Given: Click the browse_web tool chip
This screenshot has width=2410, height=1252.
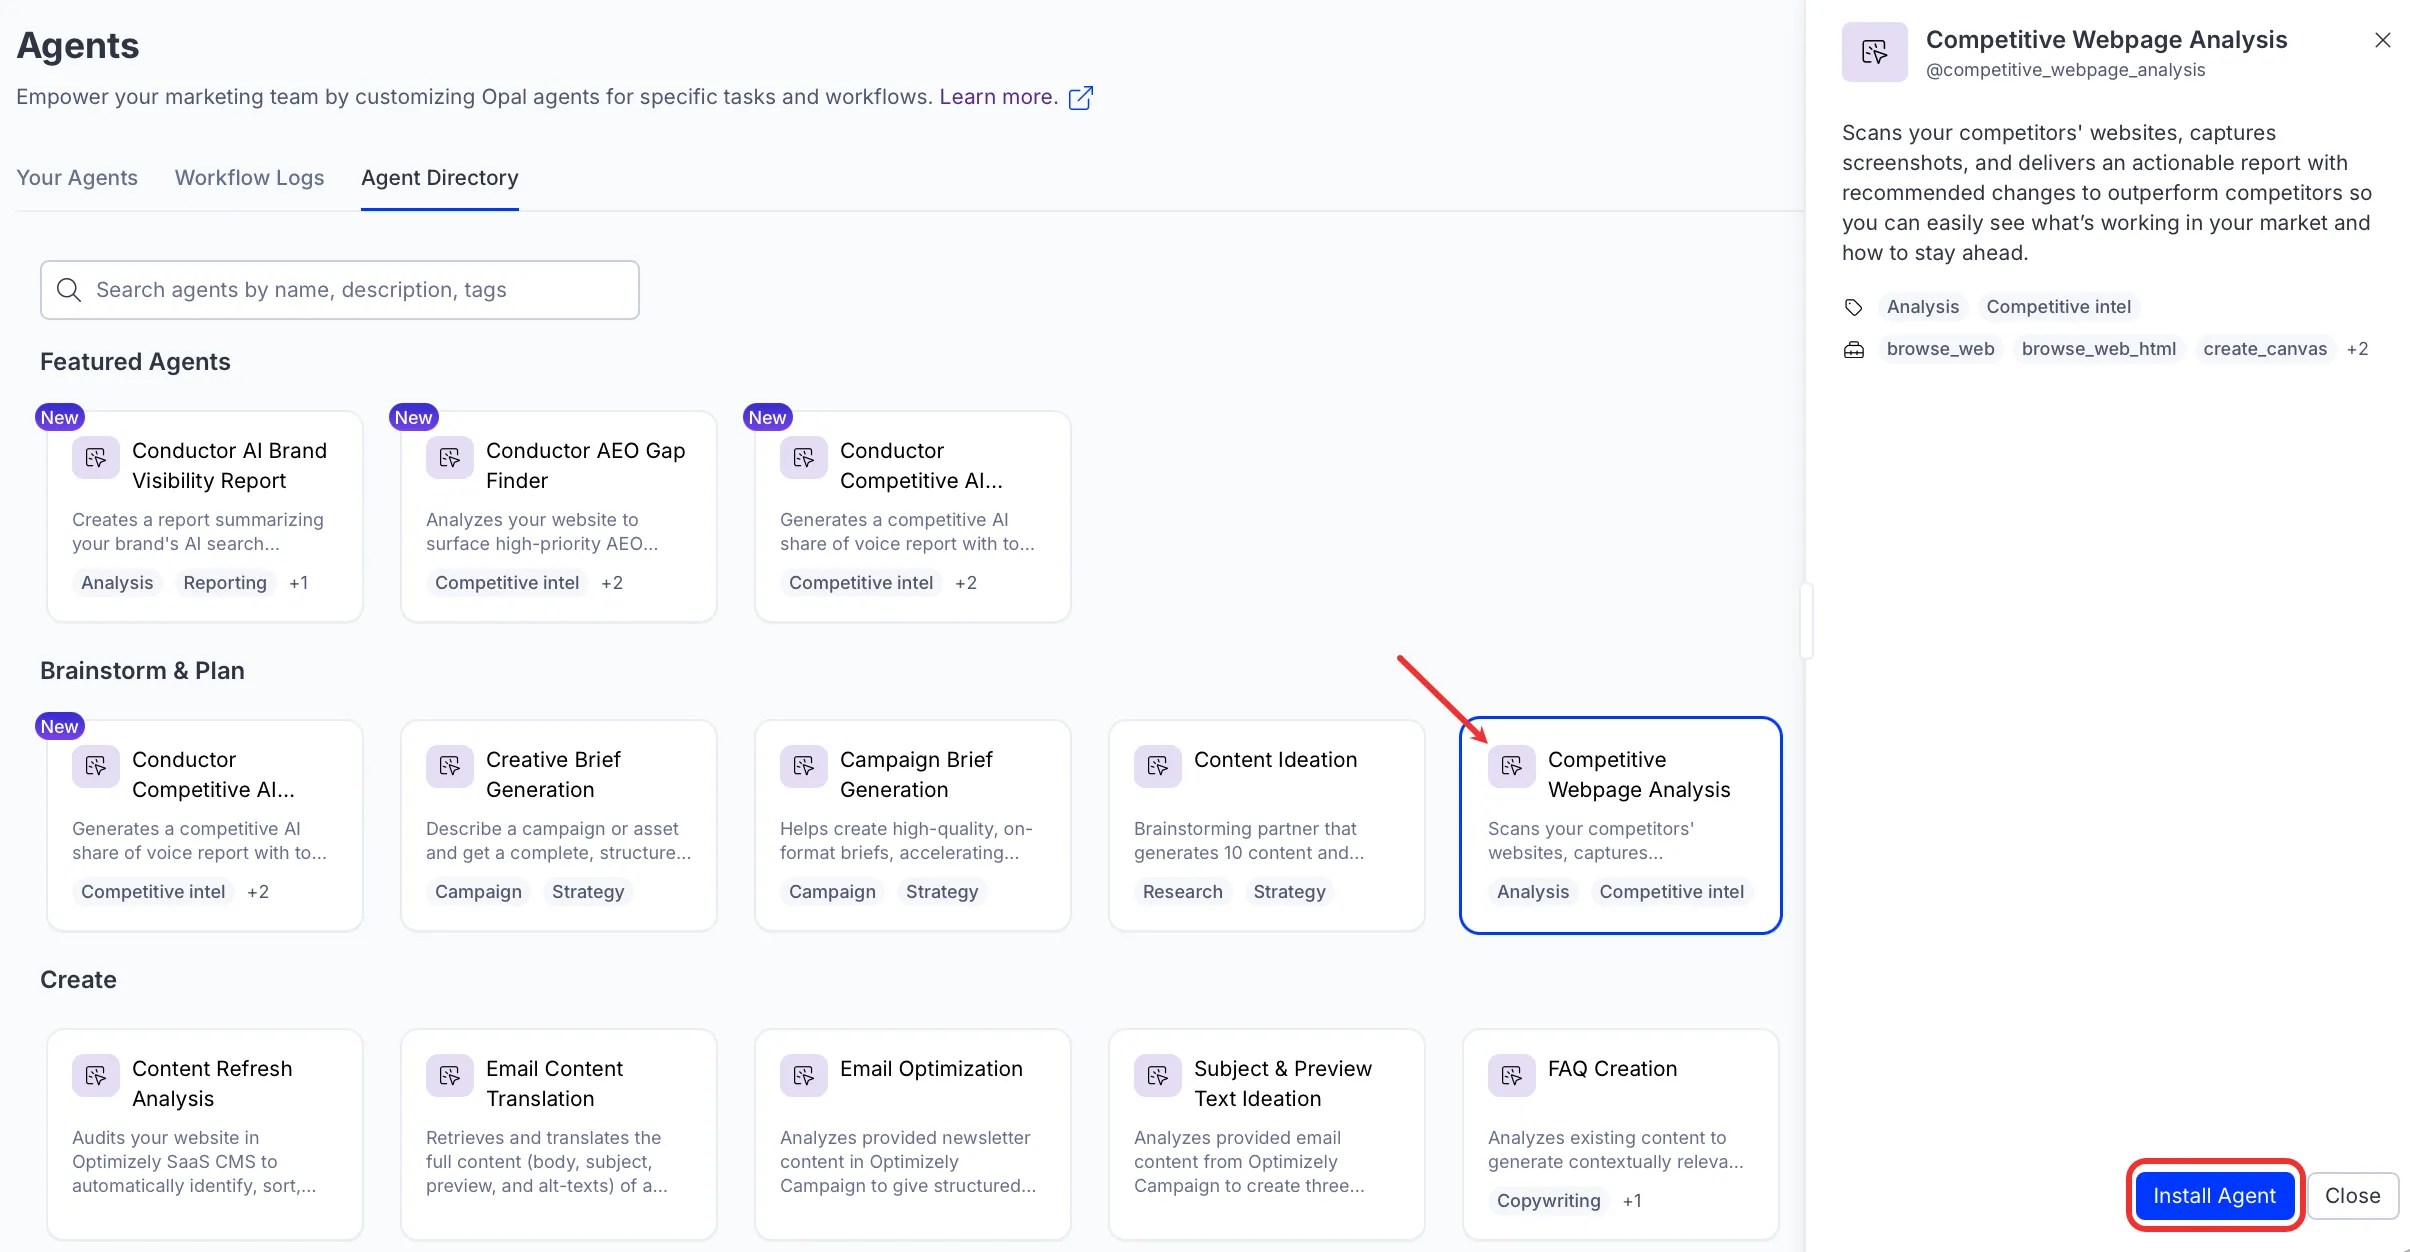Looking at the screenshot, I should (x=1941, y=349).
